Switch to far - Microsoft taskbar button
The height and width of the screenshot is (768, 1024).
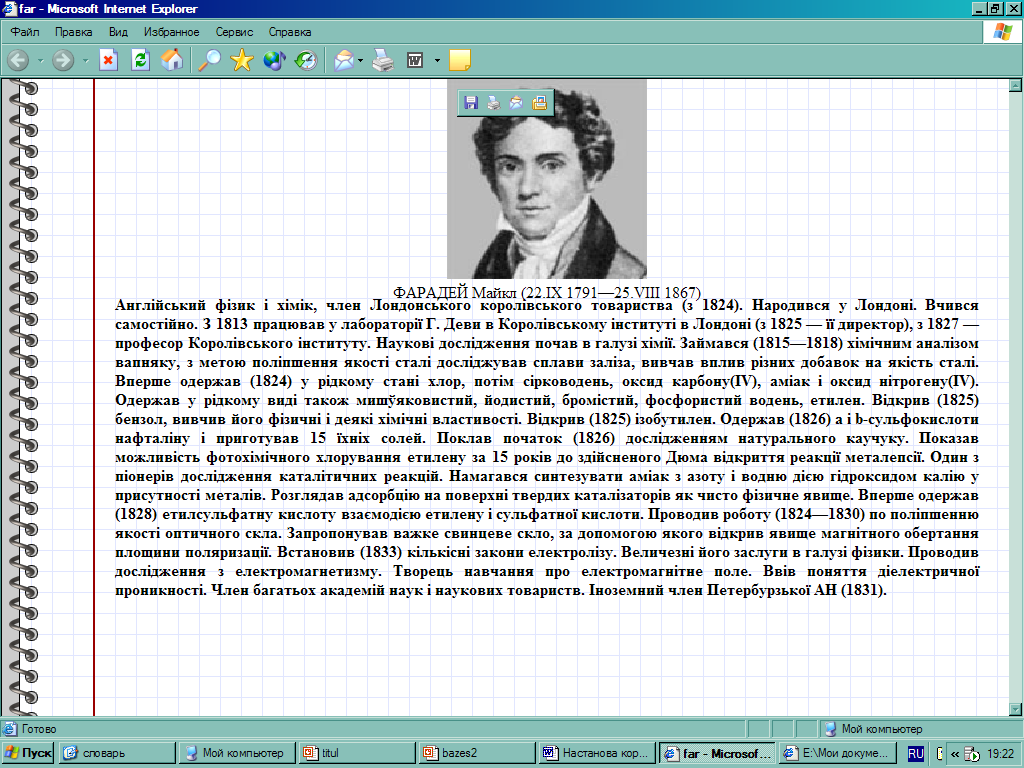coord(718,753)
